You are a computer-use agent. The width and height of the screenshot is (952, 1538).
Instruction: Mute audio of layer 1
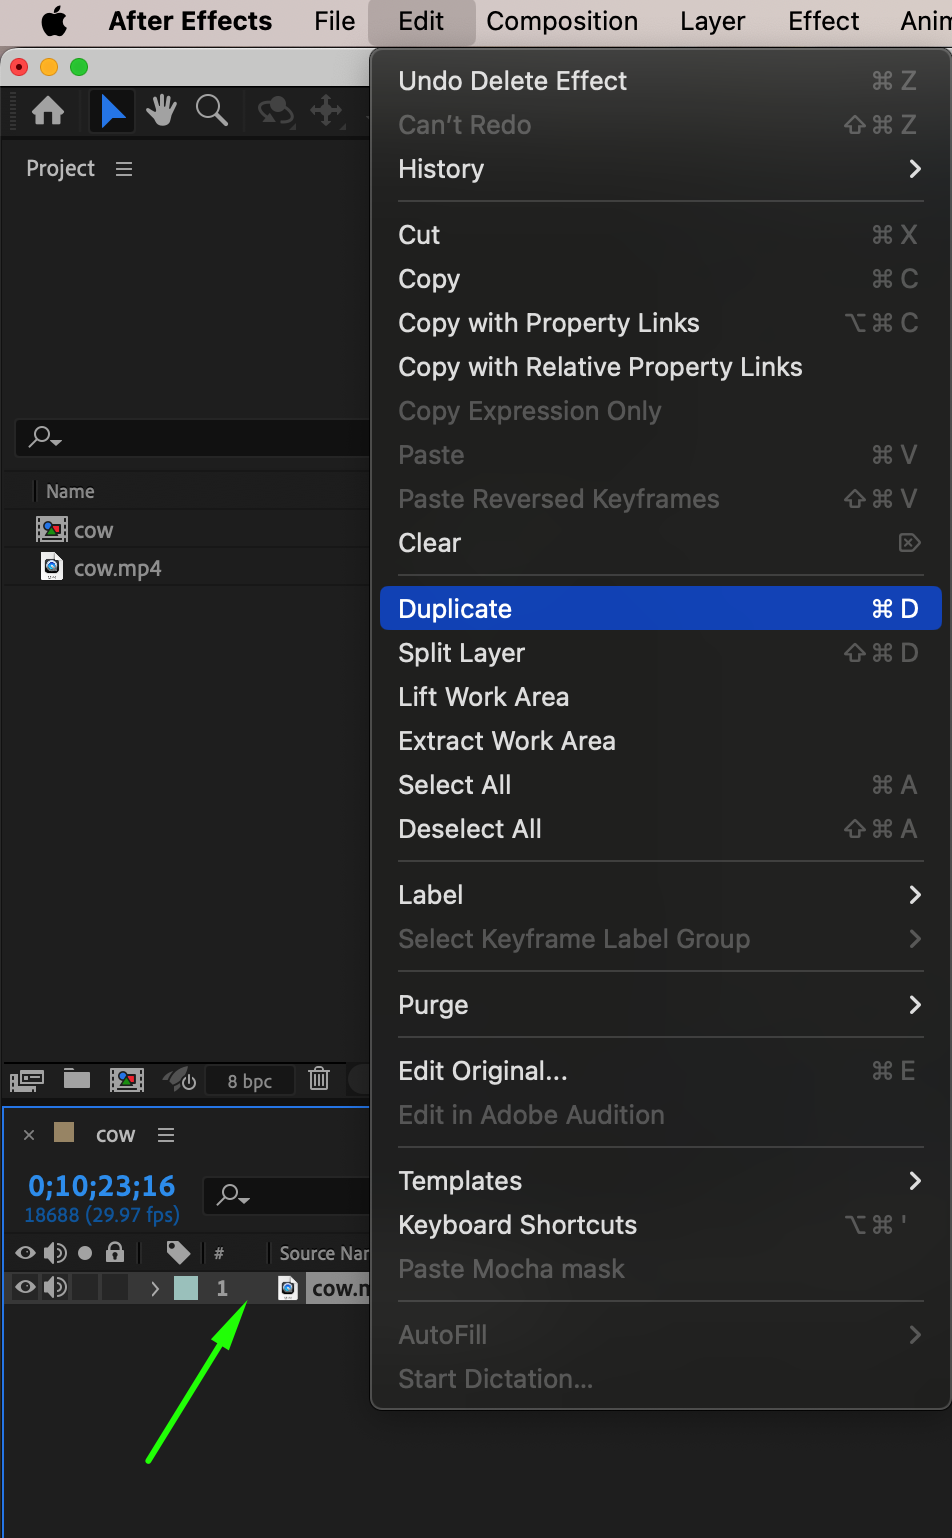[x=56, y=1288]
